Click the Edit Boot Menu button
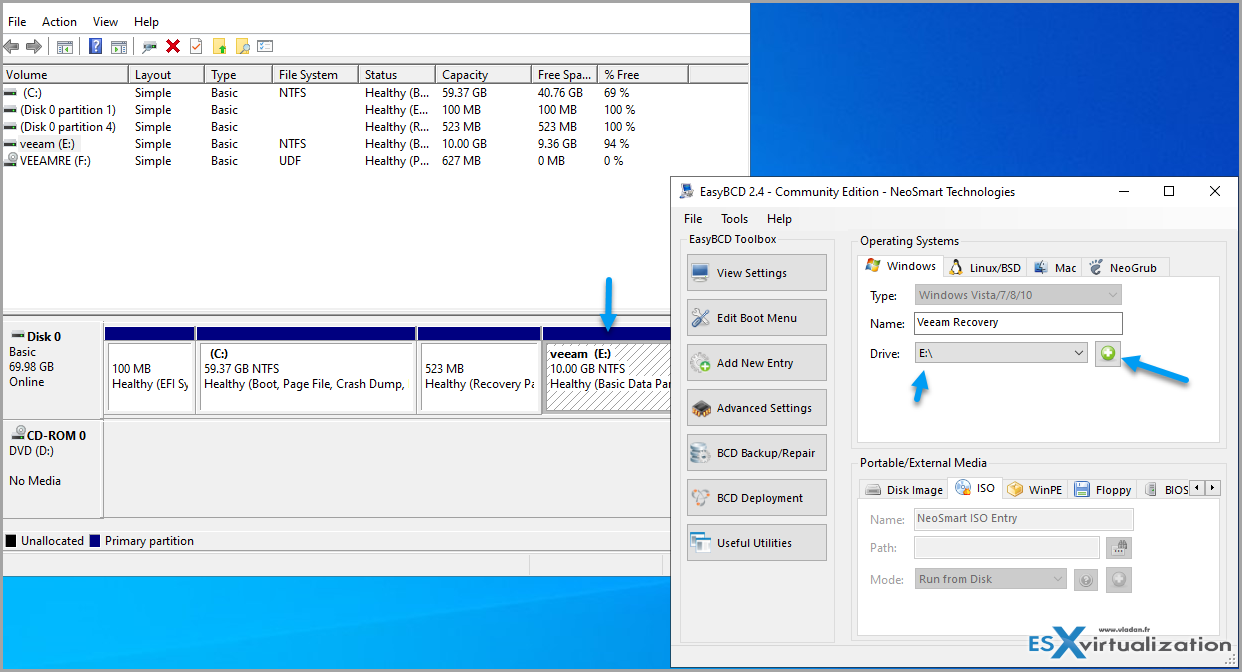The image size is (1242, 672). click(x=756, y=318)
